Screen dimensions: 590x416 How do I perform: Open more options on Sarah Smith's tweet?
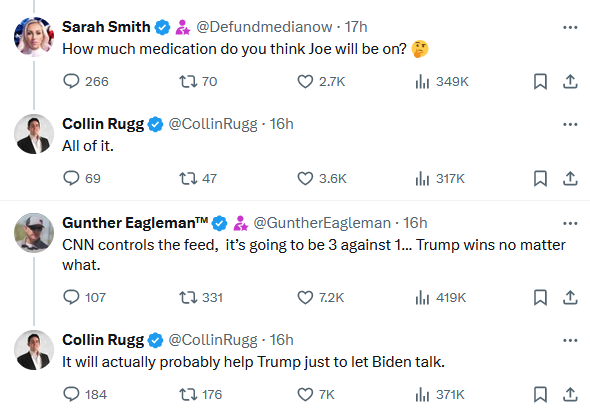click(x=570, y=27)
